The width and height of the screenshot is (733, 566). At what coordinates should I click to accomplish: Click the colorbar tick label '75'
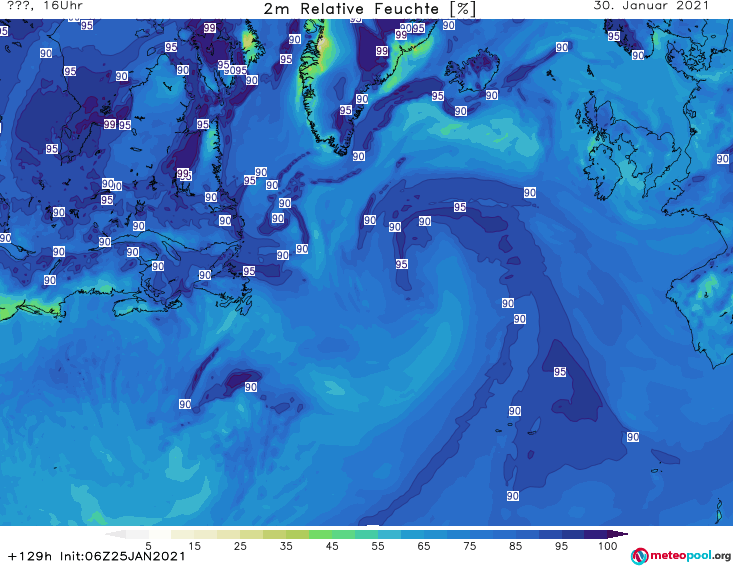point(470,546)
